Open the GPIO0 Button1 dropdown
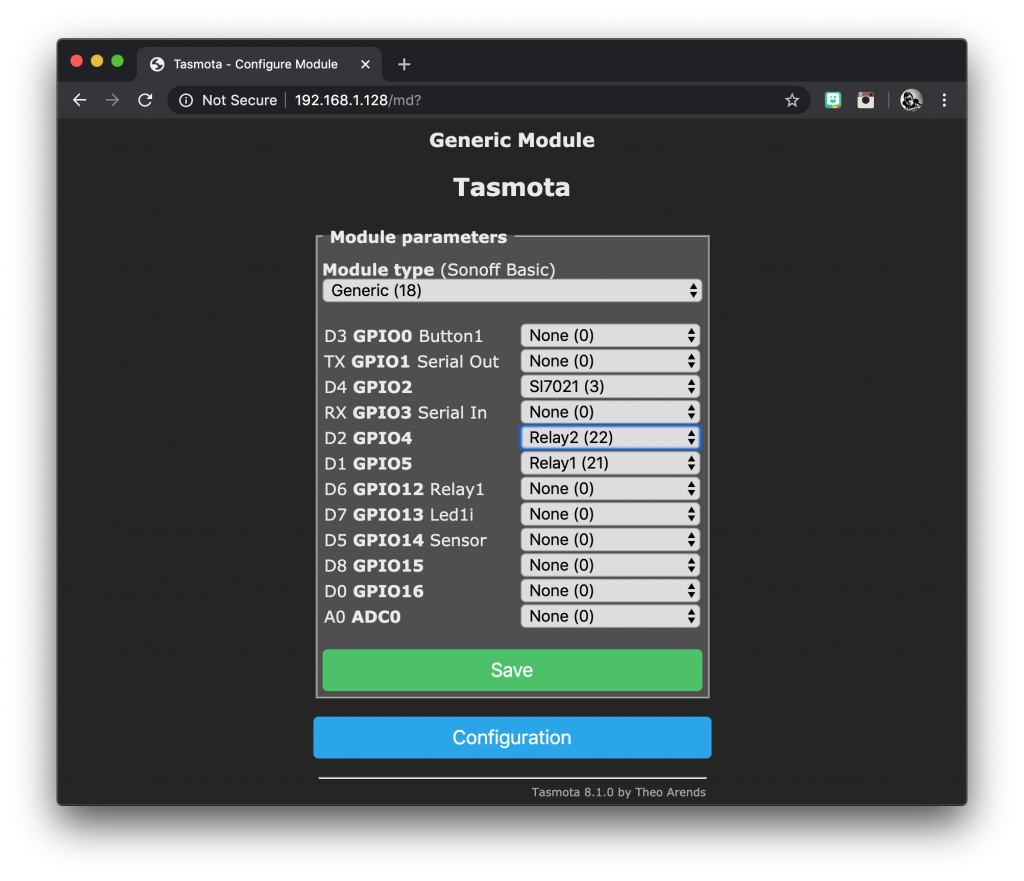Screen dimensions: 1024x881 click(610, 336)
